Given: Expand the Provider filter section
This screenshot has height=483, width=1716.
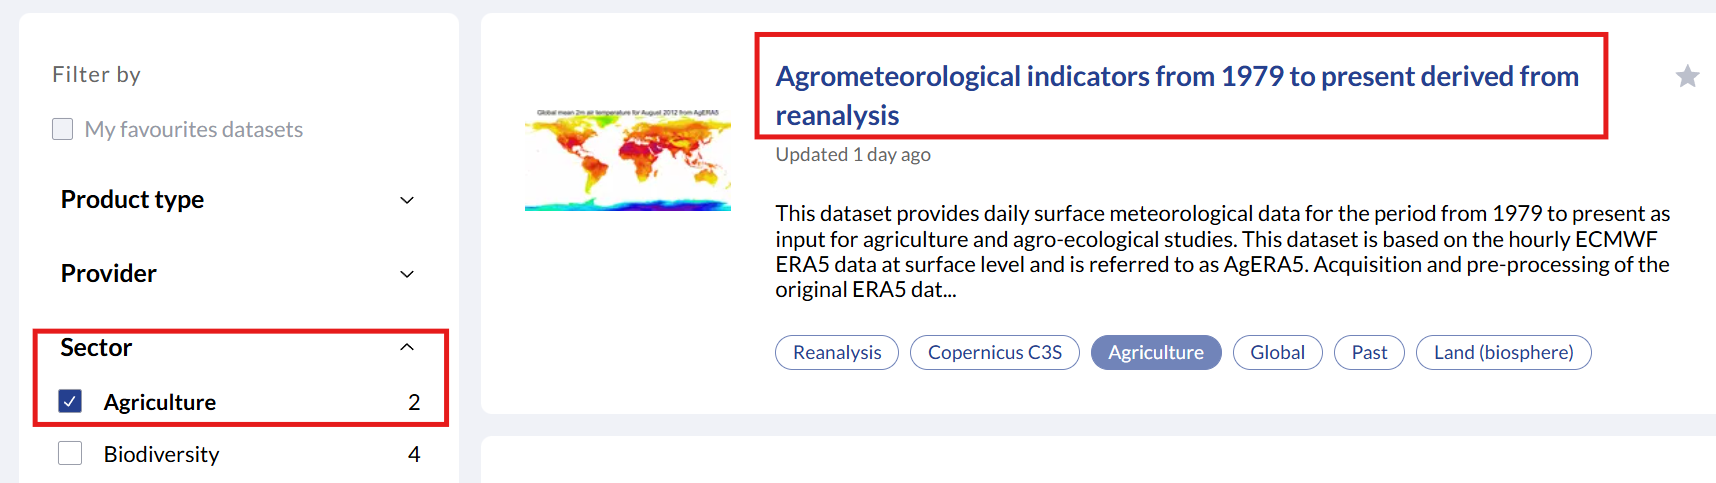Looking at the screenshot, I should [109, 274].
